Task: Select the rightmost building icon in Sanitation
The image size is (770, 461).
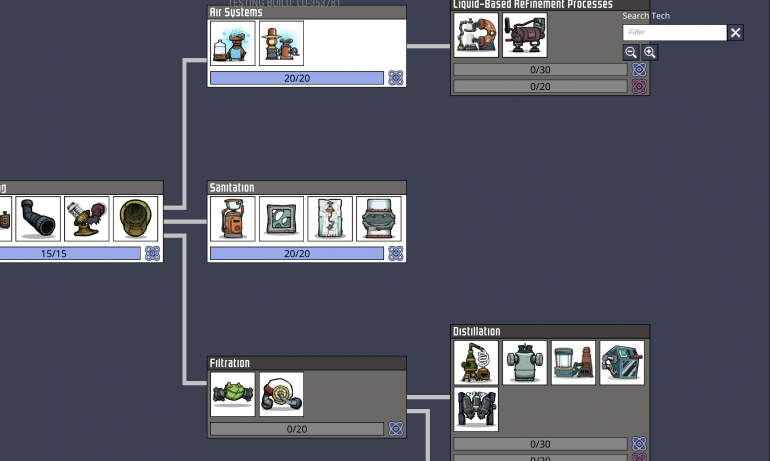Action: (x=379, y=218)
